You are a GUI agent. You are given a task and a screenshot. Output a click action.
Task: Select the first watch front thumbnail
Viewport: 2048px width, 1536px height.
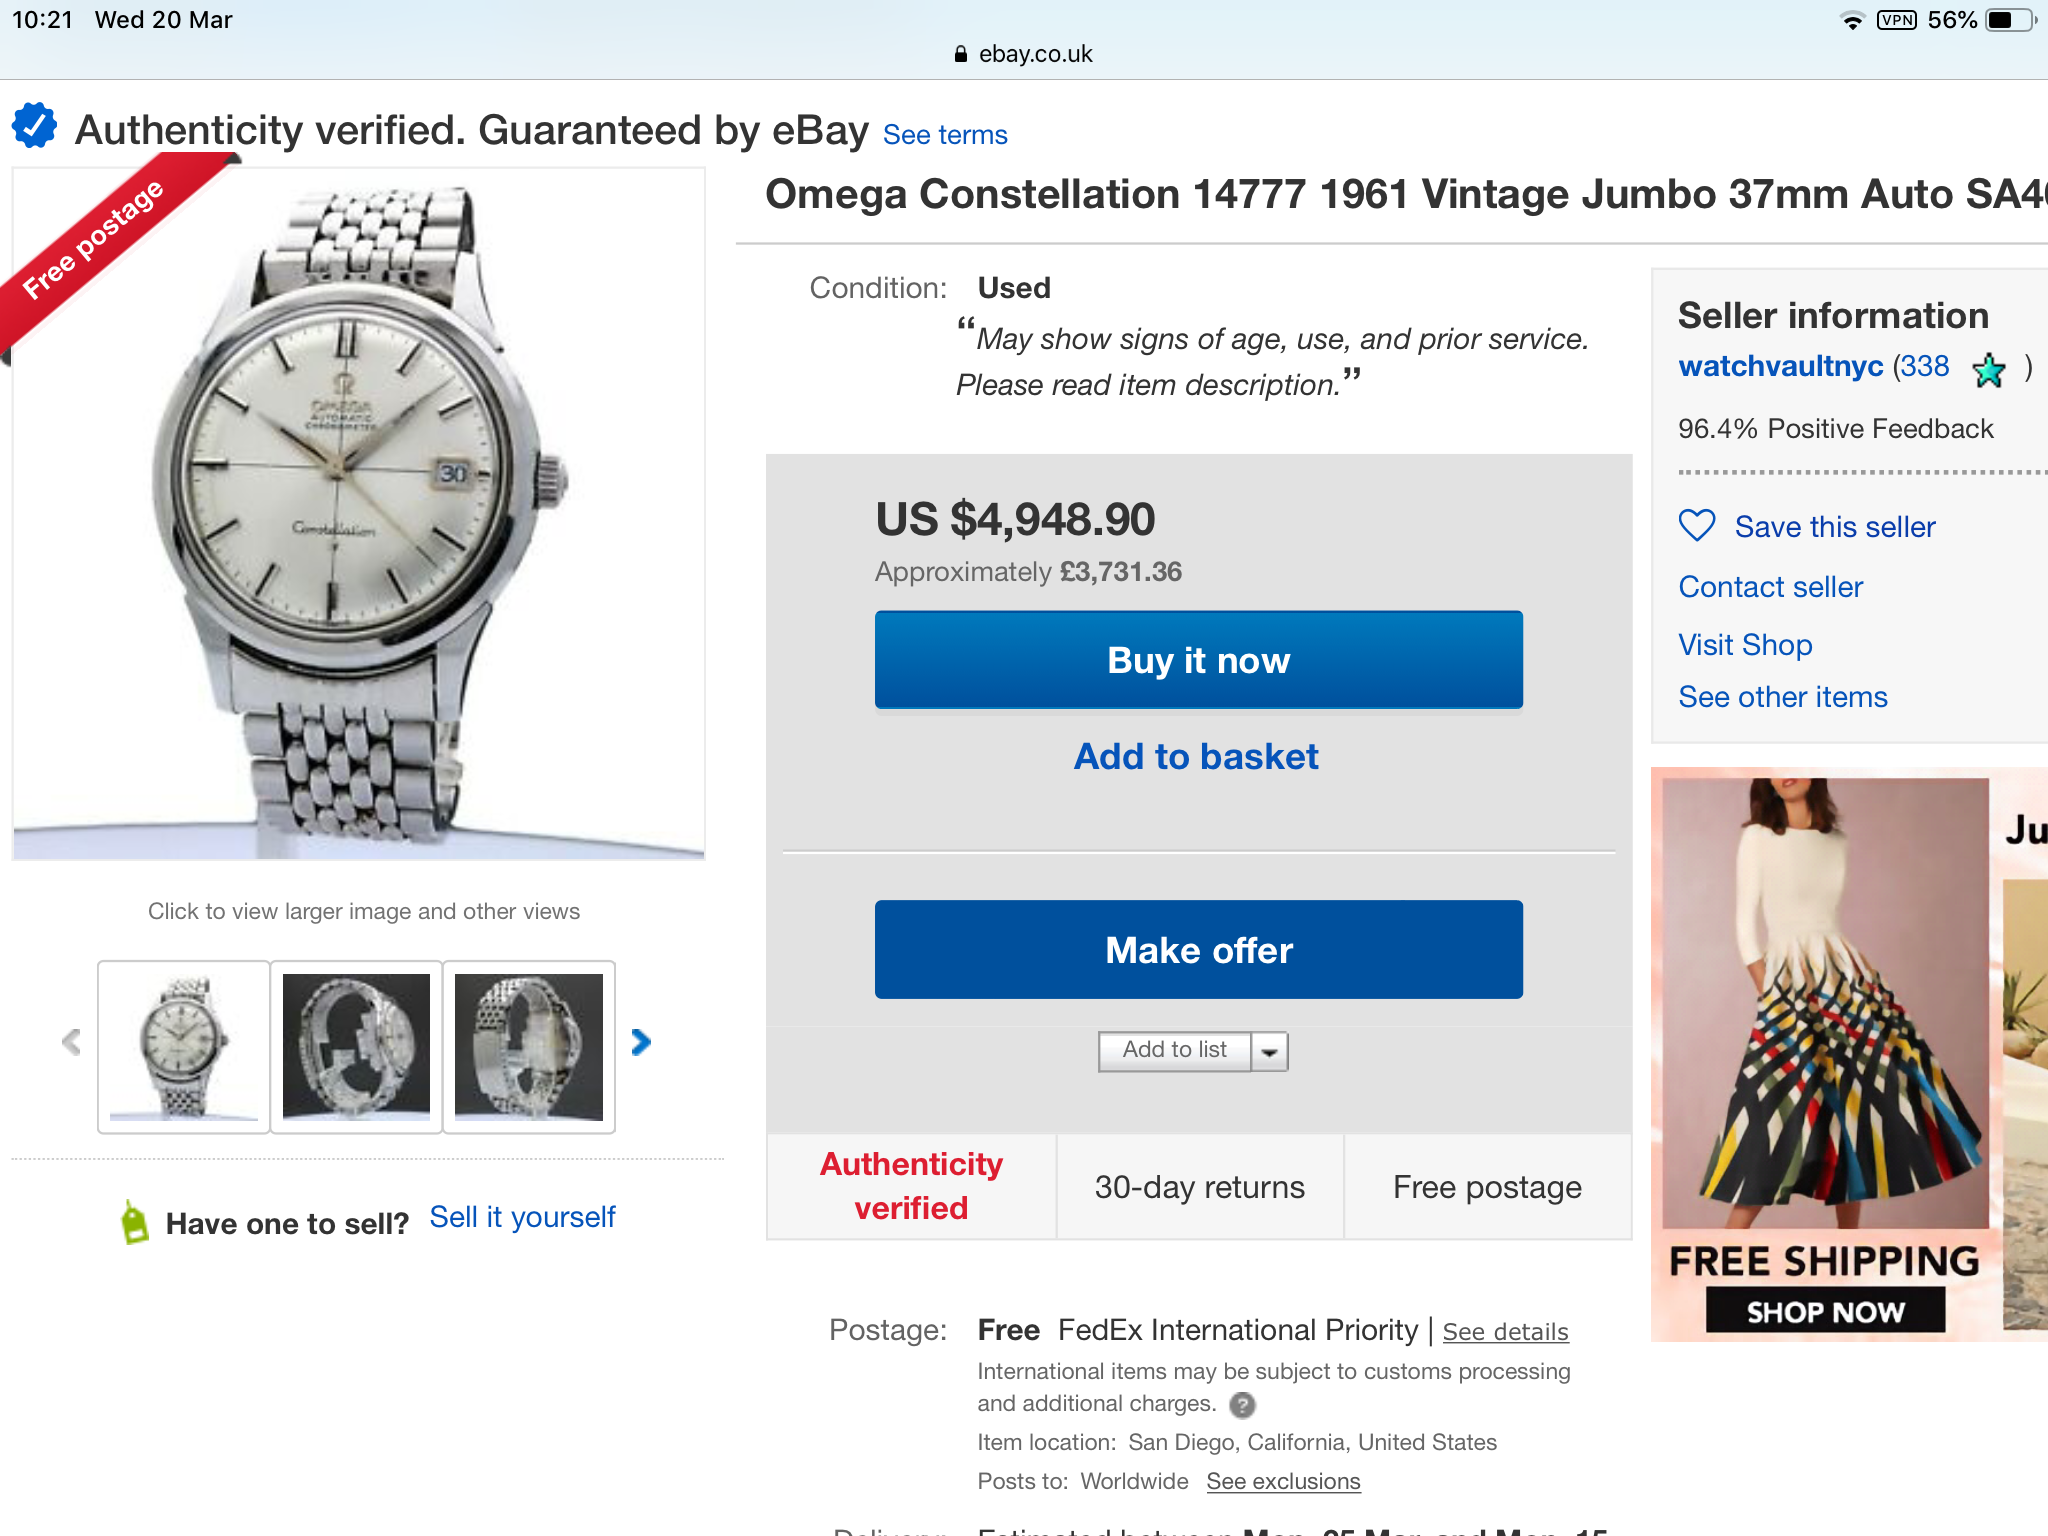[184, 1046]
